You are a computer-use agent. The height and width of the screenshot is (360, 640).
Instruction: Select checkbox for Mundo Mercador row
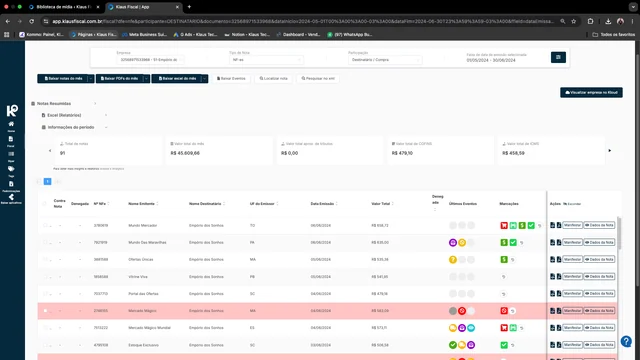[x=45, y=225]
